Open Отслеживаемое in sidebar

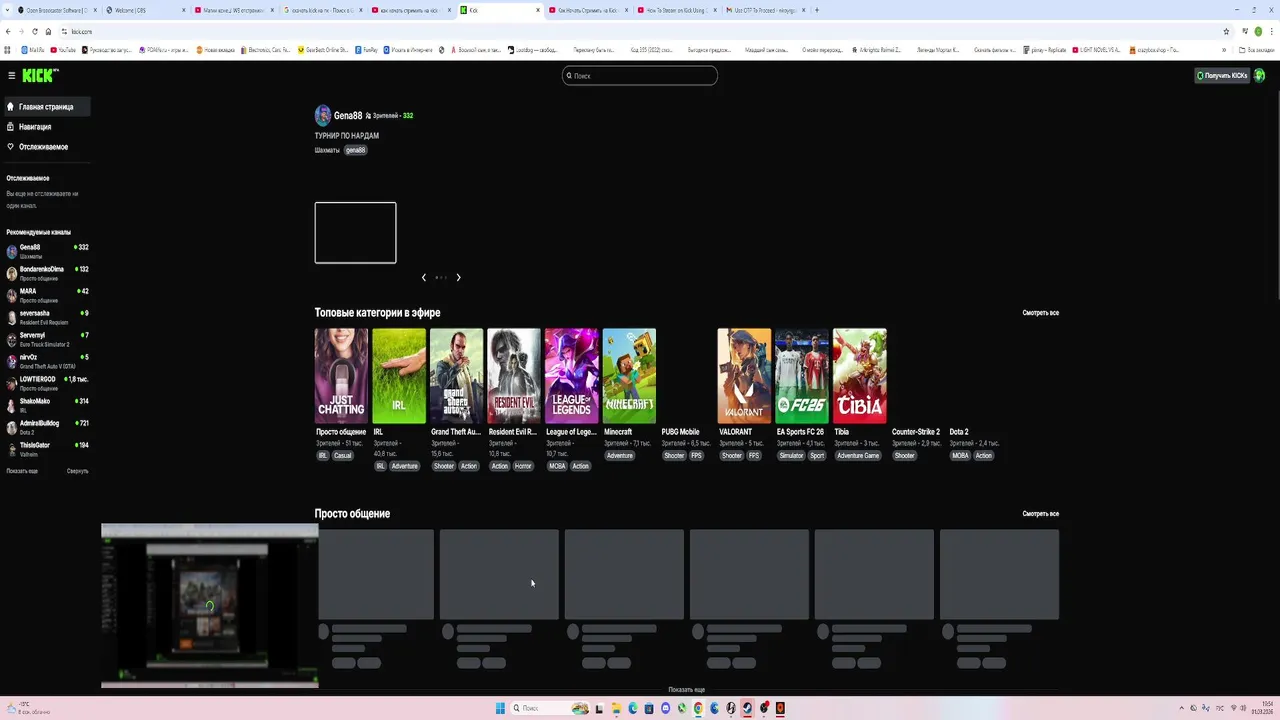tap(46, 147)
